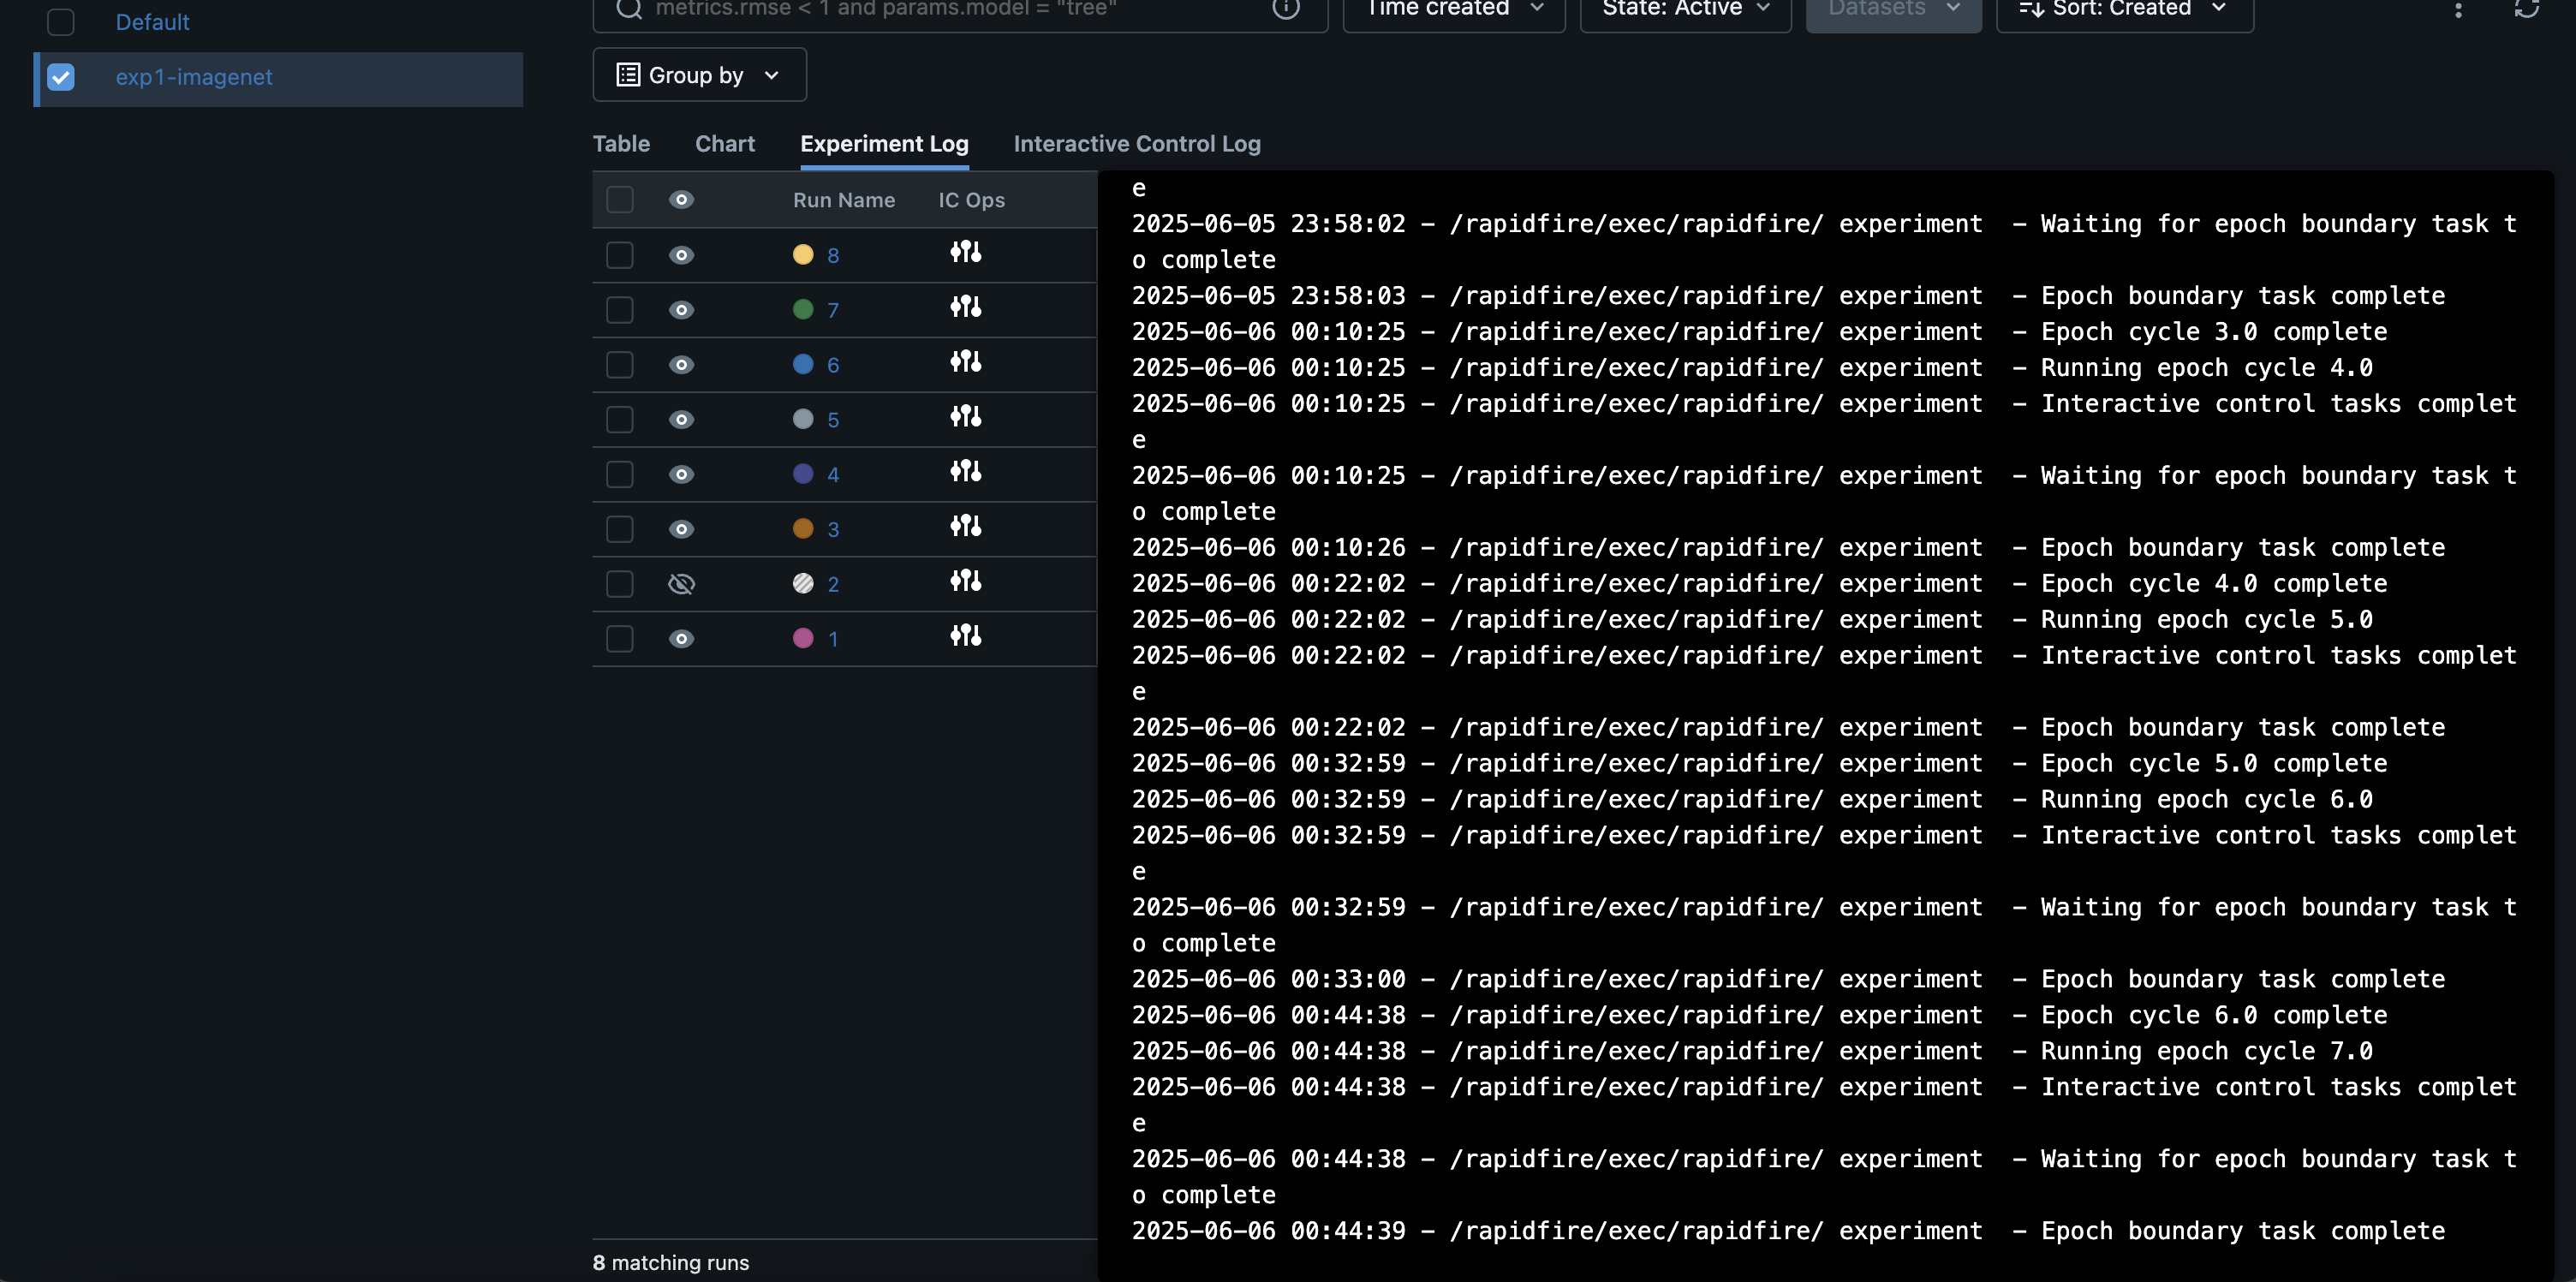Refresh the runs list

click(x=2526, y=8)
